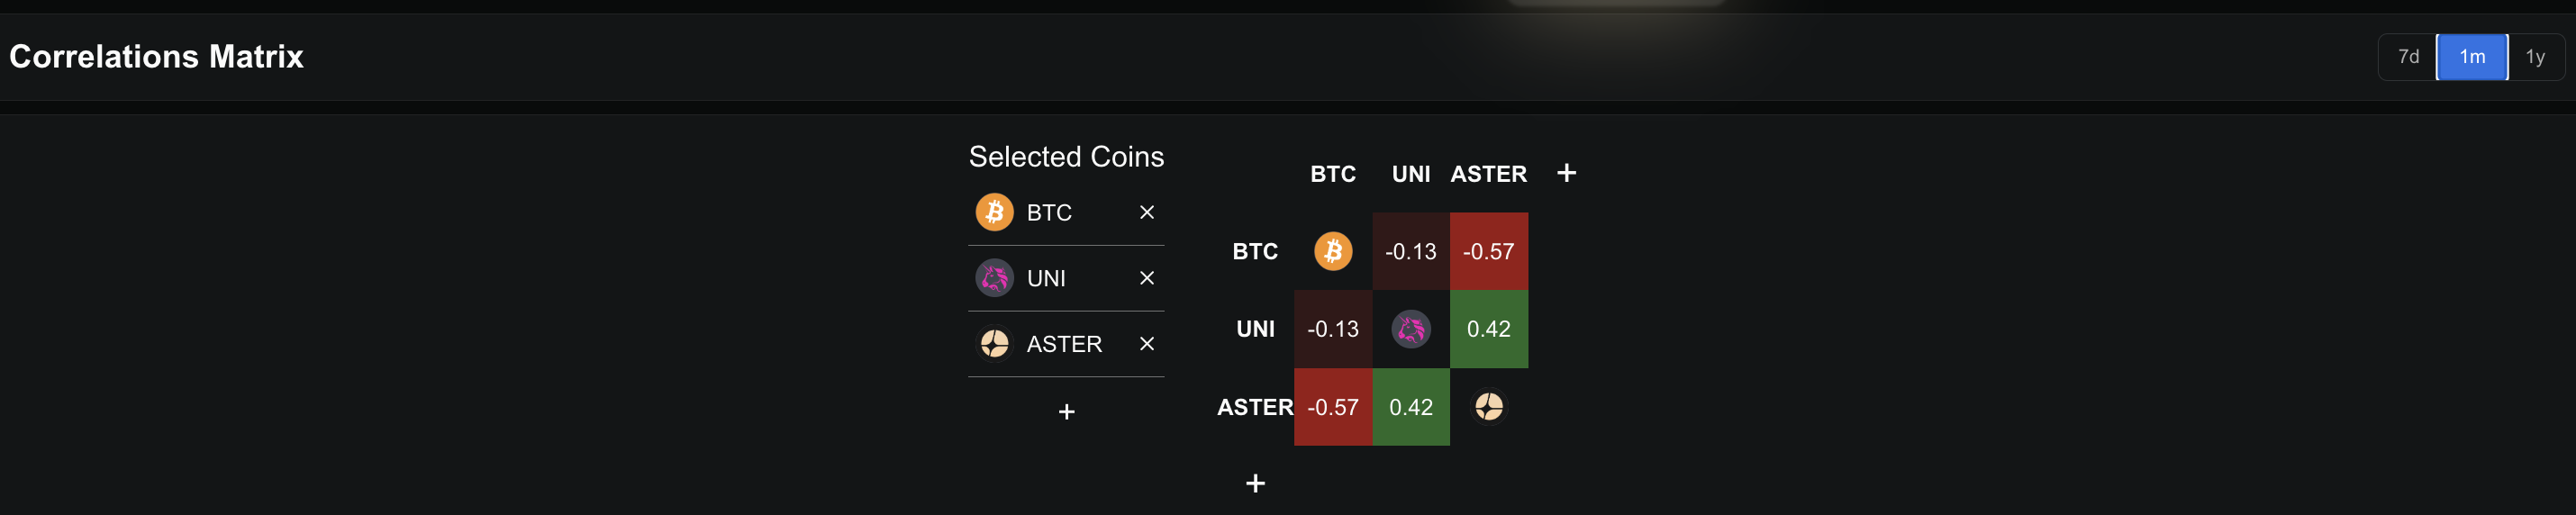The height and width of the screenshot is (515, 2576).
Task: Add a coin row with the bottom plus icon
Action: coord(1255,484)
